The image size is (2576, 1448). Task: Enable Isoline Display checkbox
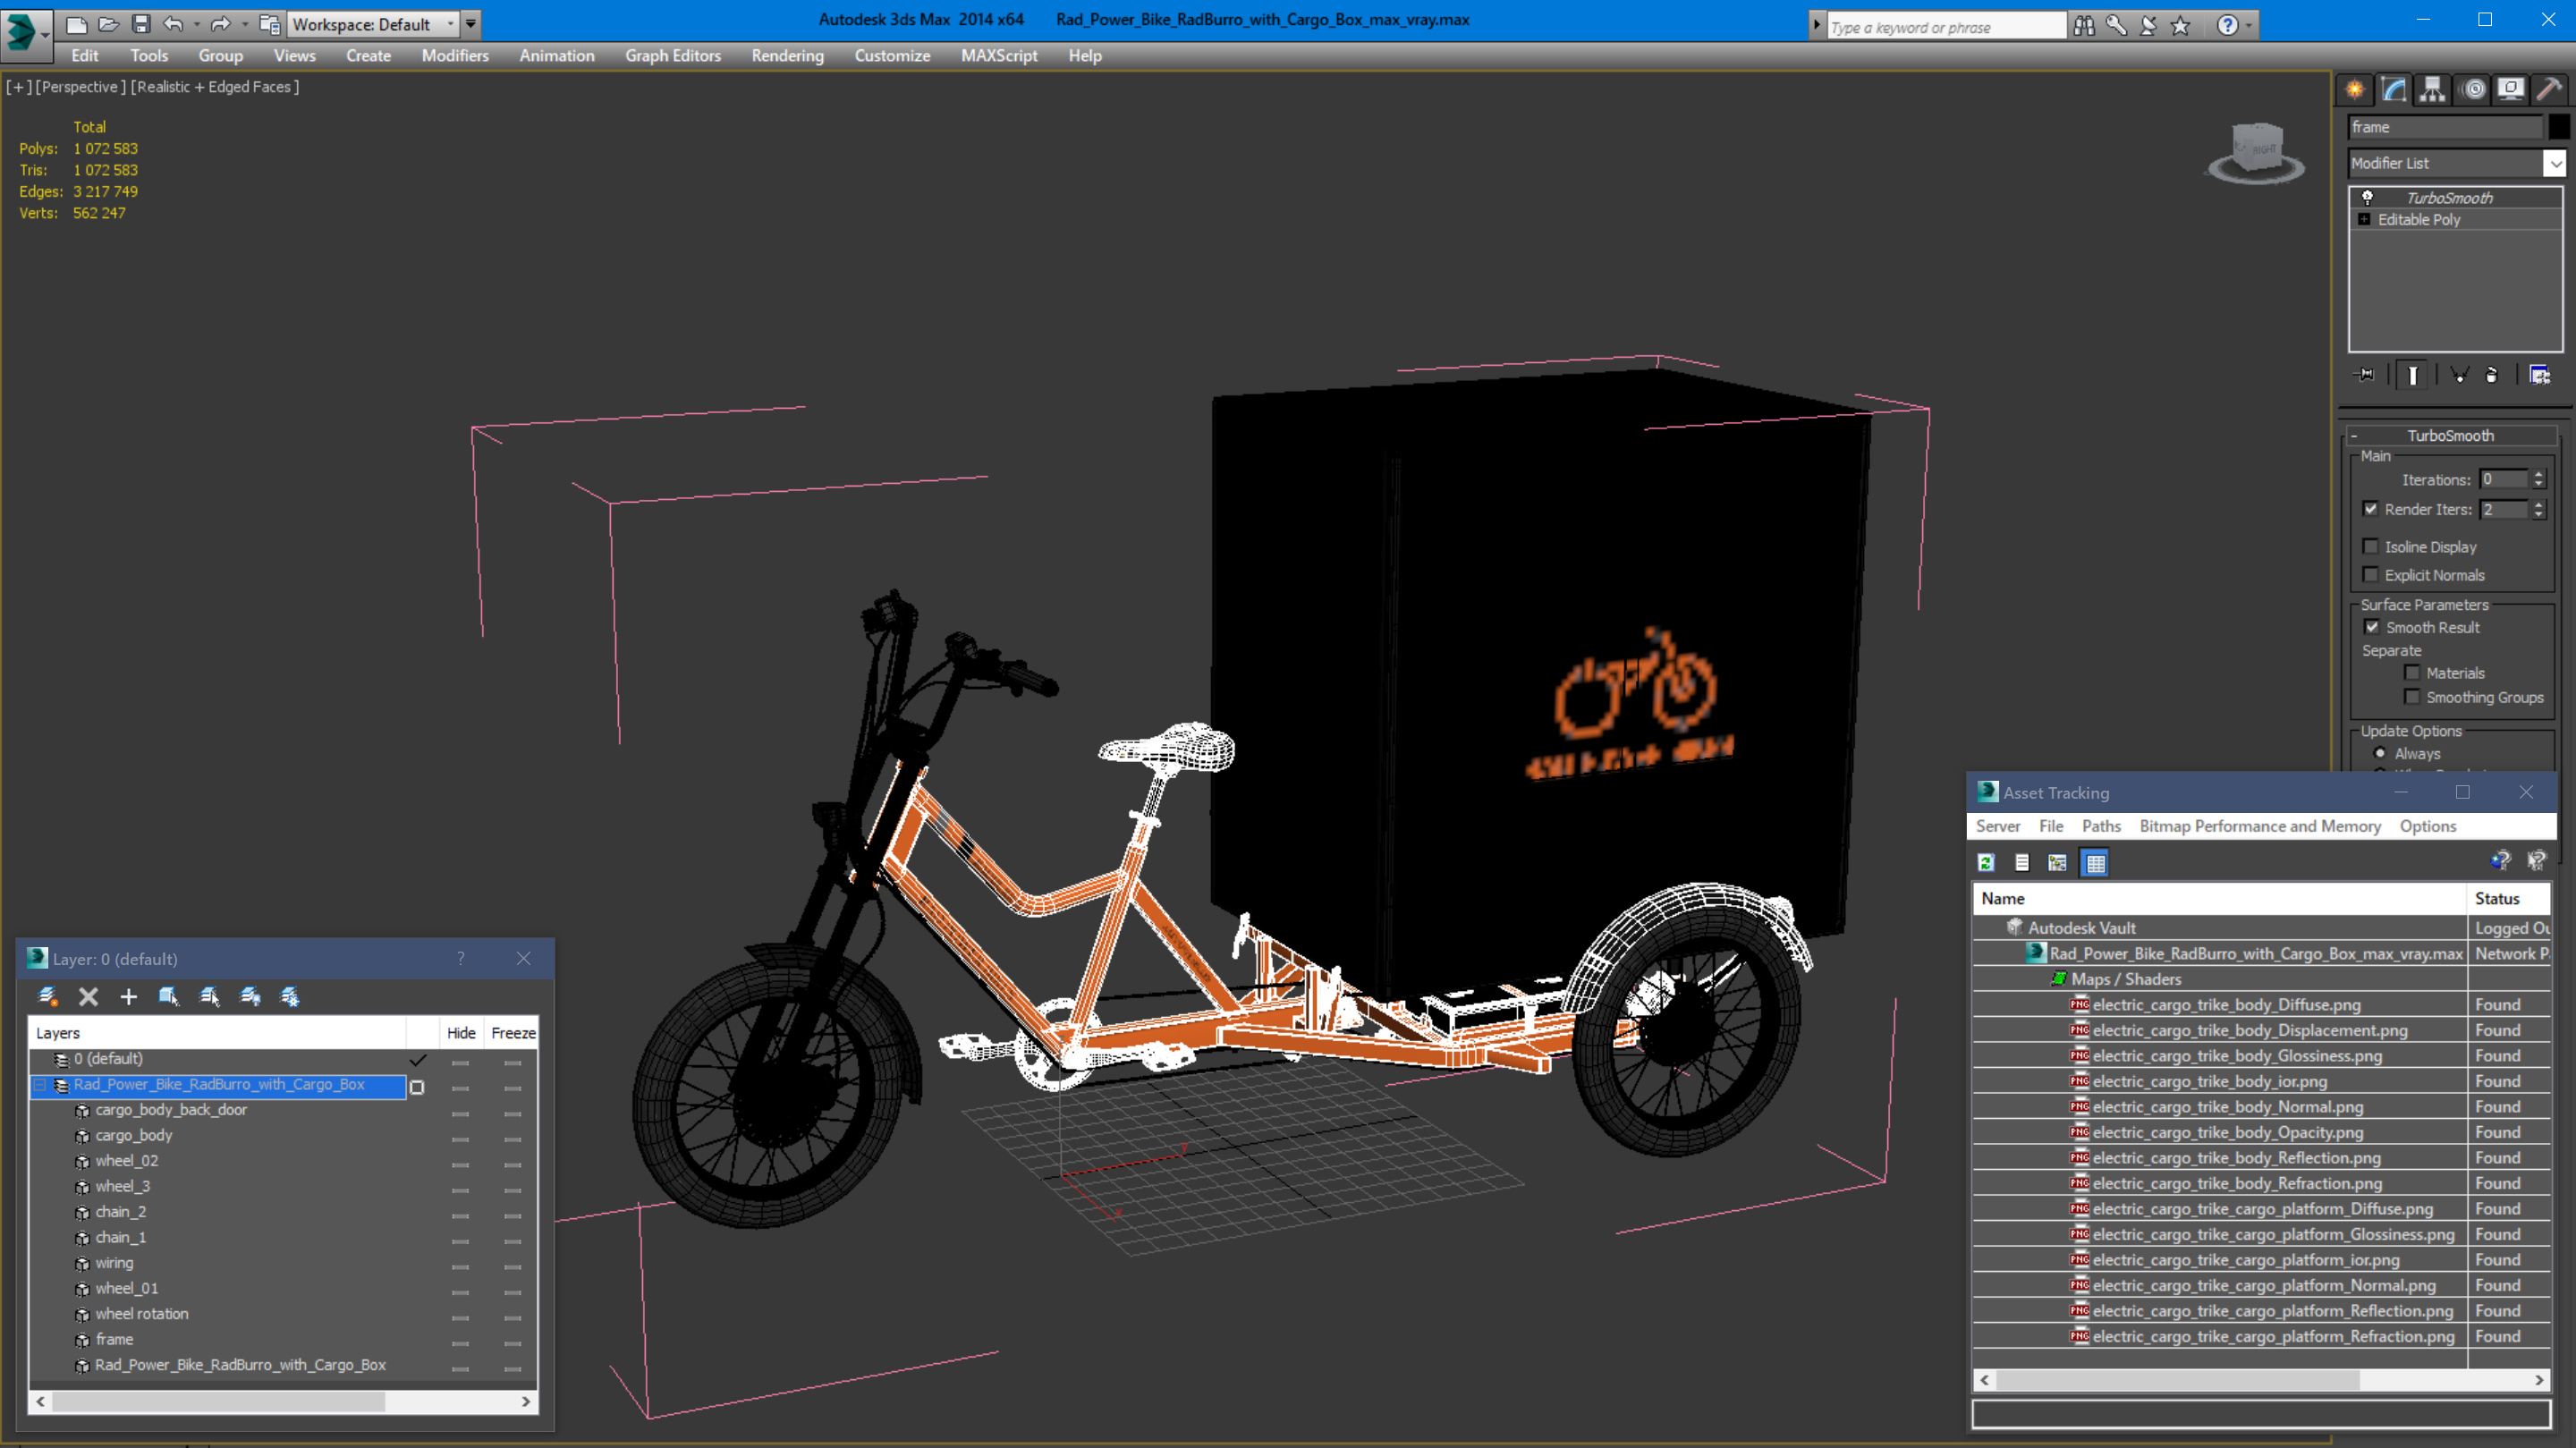(x=2370, y=546)
